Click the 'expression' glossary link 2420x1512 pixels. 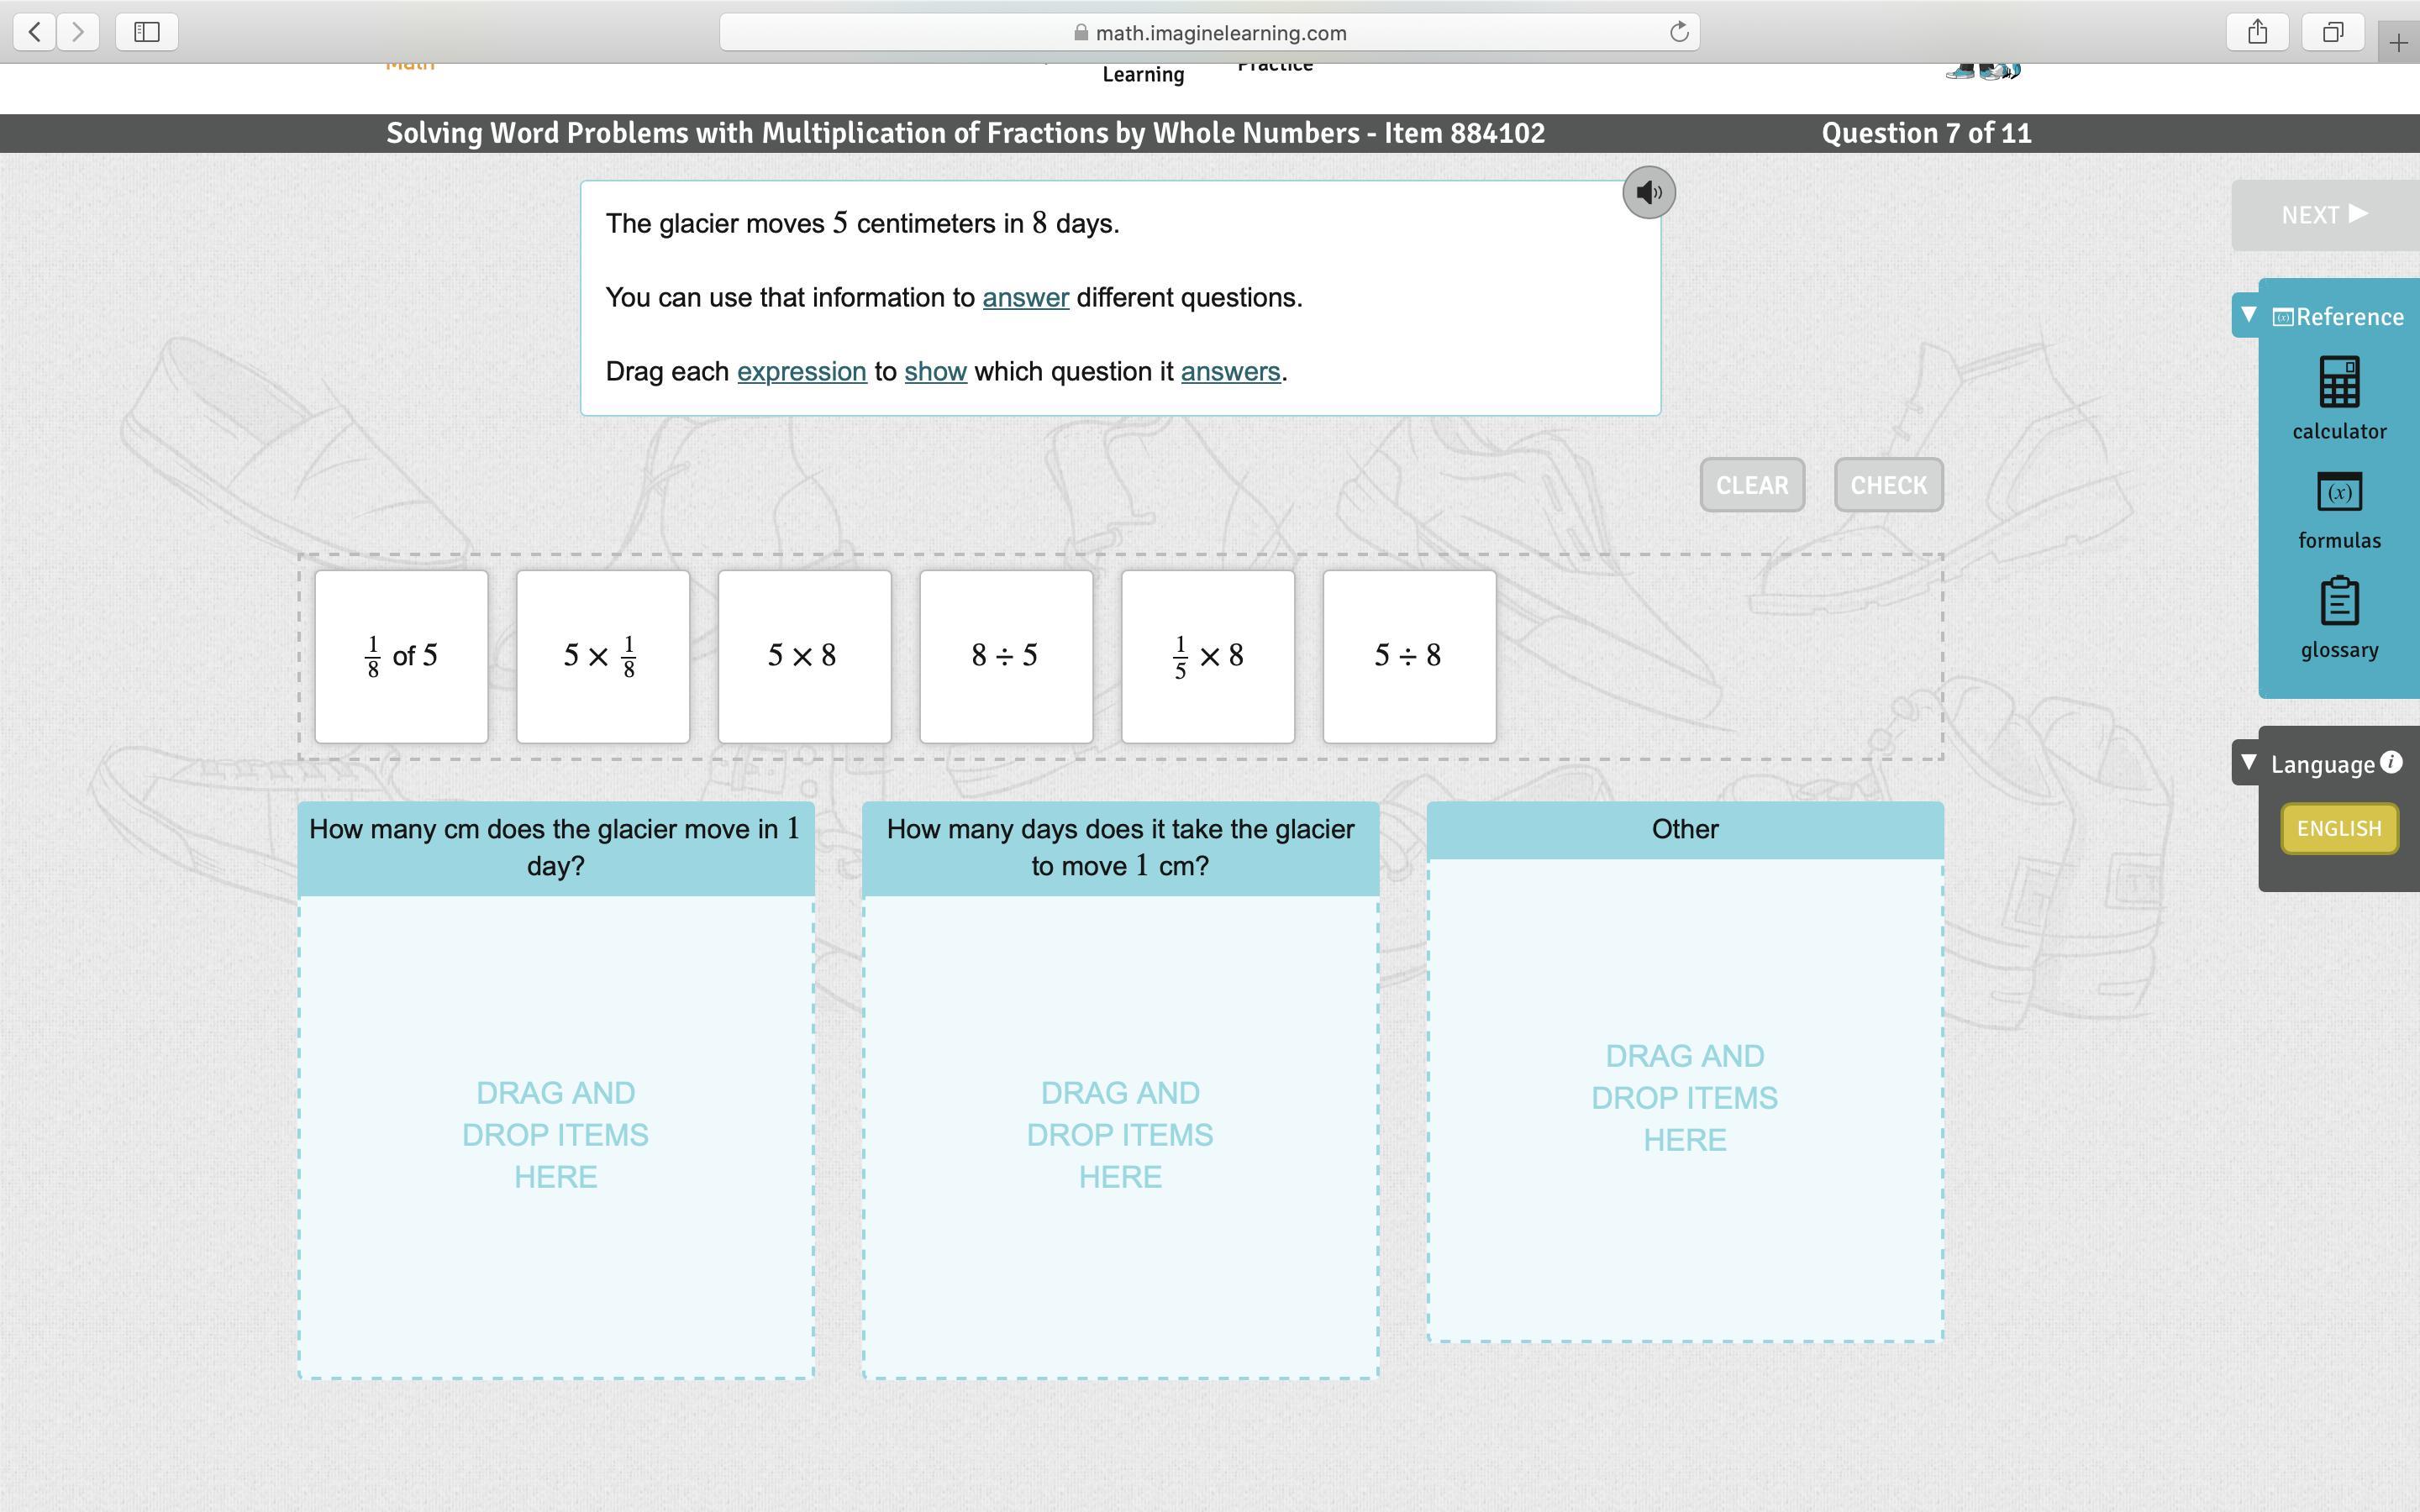(801, 372)
